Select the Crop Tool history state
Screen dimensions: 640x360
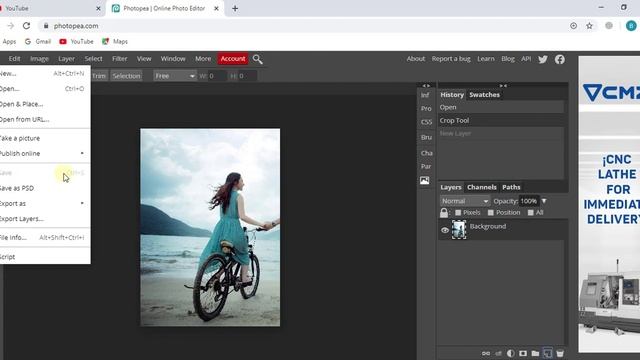point(501,120)
